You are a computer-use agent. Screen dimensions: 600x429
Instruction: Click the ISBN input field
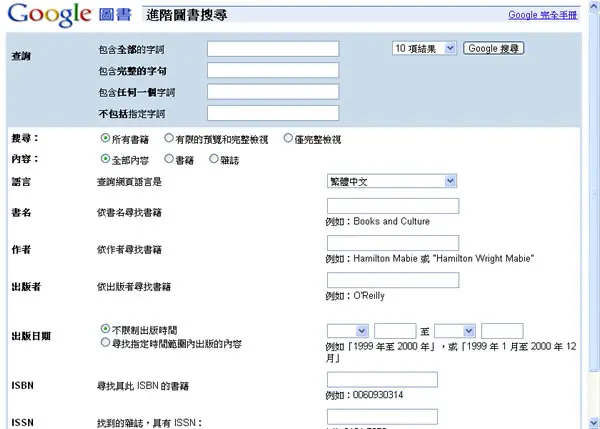pos(382,379)
